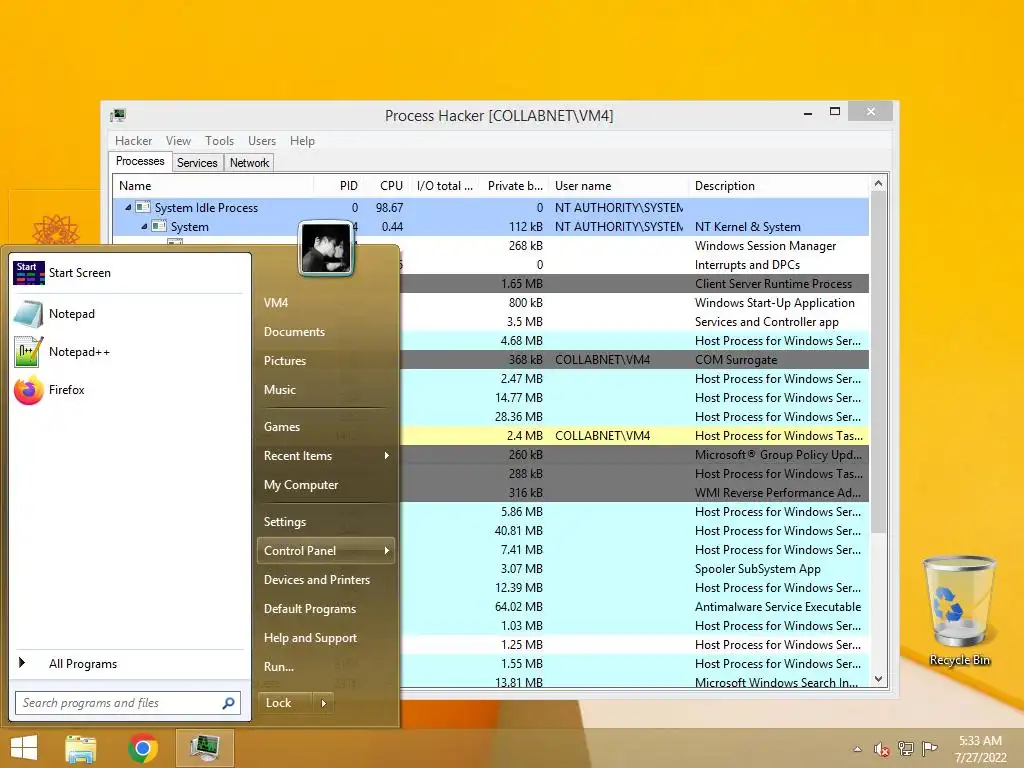
Task: Click the process list vertical scrollbar thumb
Action: [x=878, y=362]
